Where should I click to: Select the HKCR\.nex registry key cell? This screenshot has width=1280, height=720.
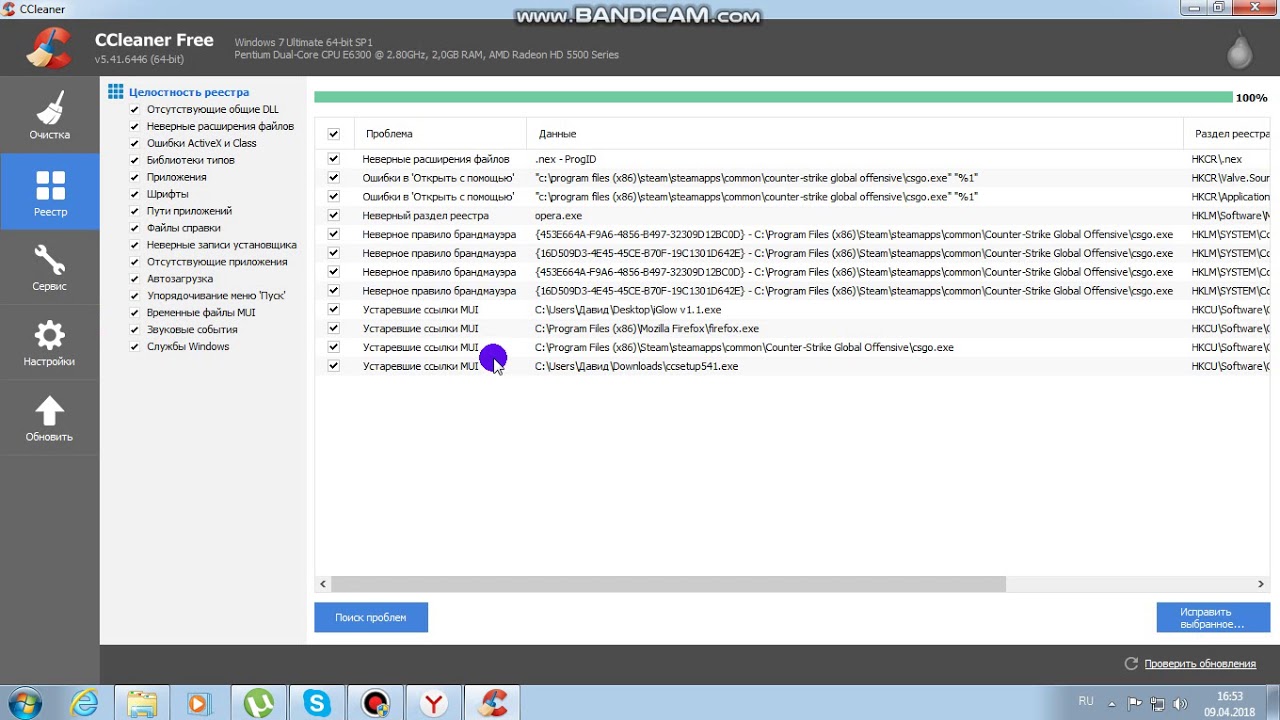pos(1216,159)
